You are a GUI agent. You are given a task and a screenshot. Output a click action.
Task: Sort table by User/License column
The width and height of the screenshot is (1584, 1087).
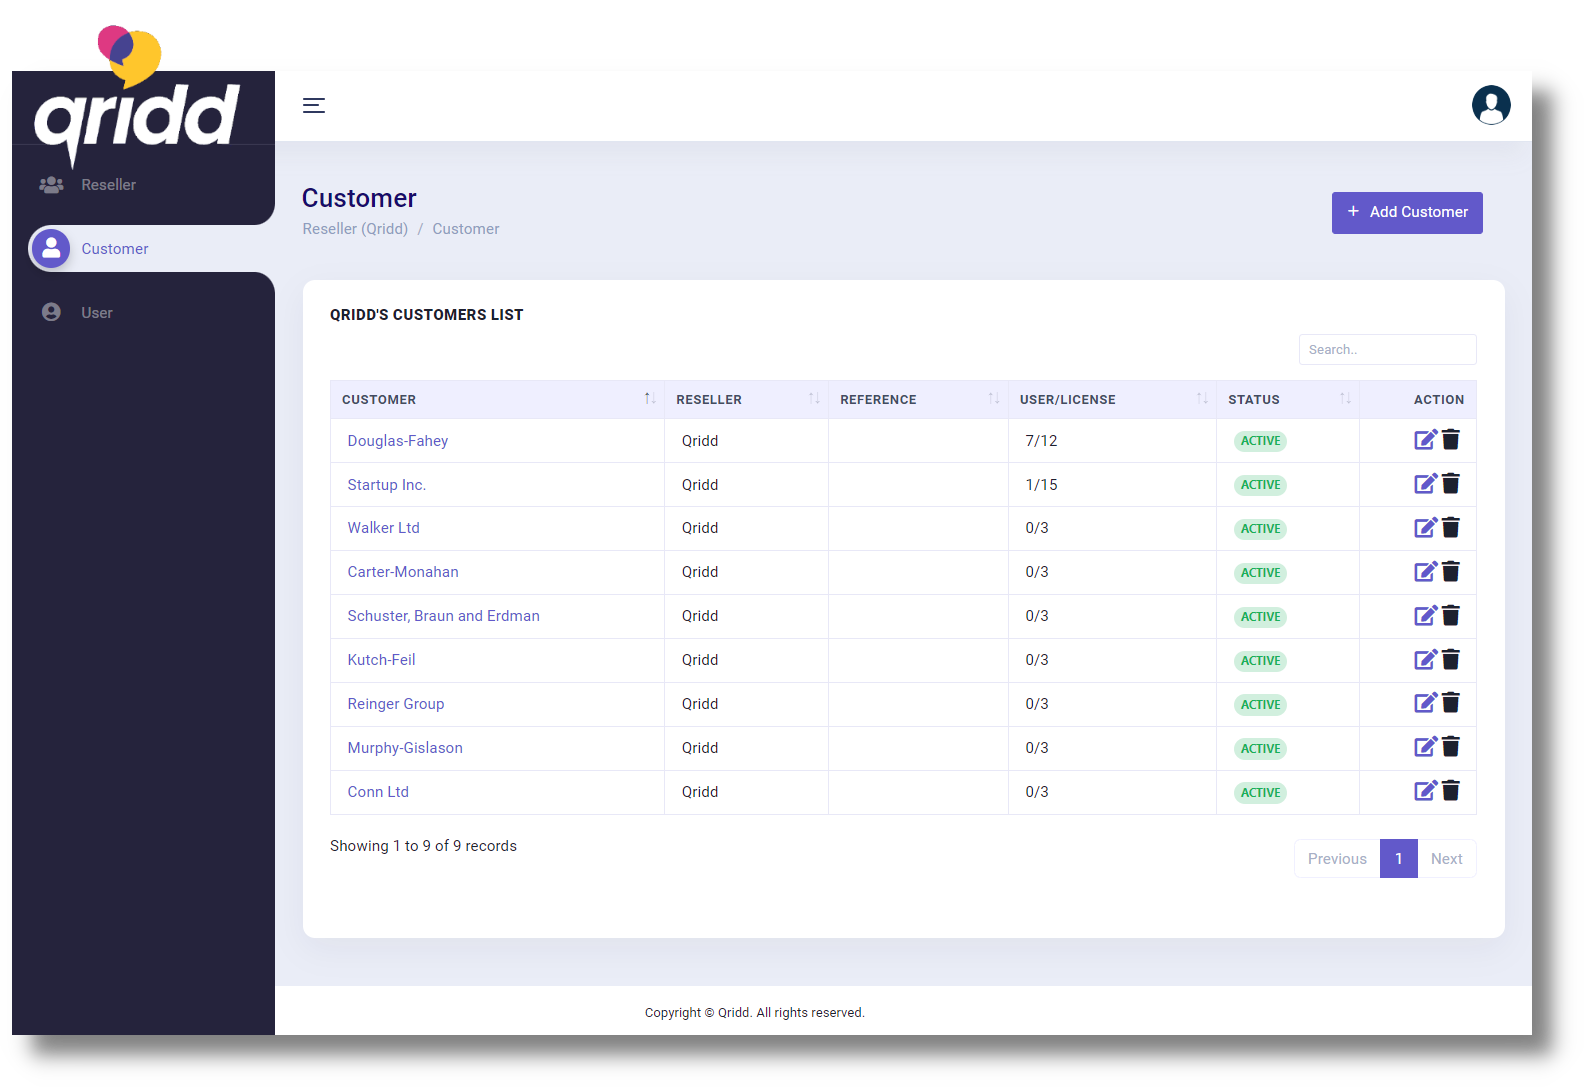tap(1112, 399)
